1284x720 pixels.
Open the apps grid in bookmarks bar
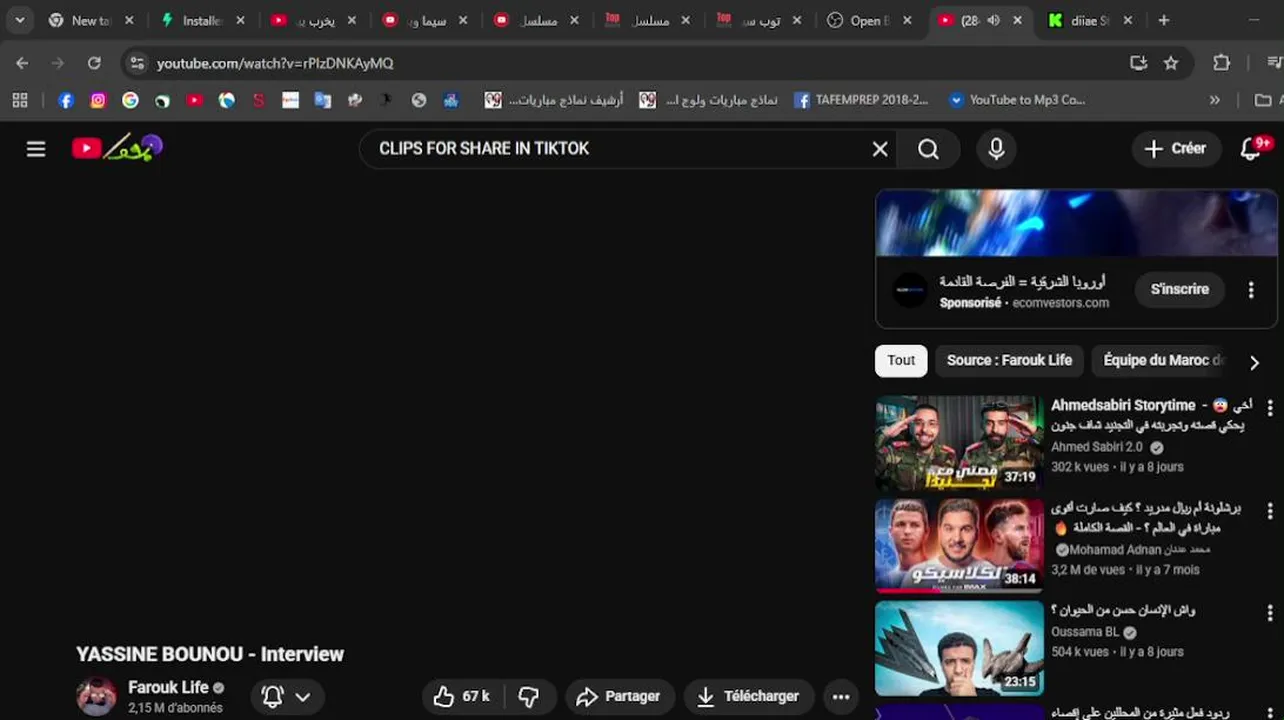click(20, 100)
